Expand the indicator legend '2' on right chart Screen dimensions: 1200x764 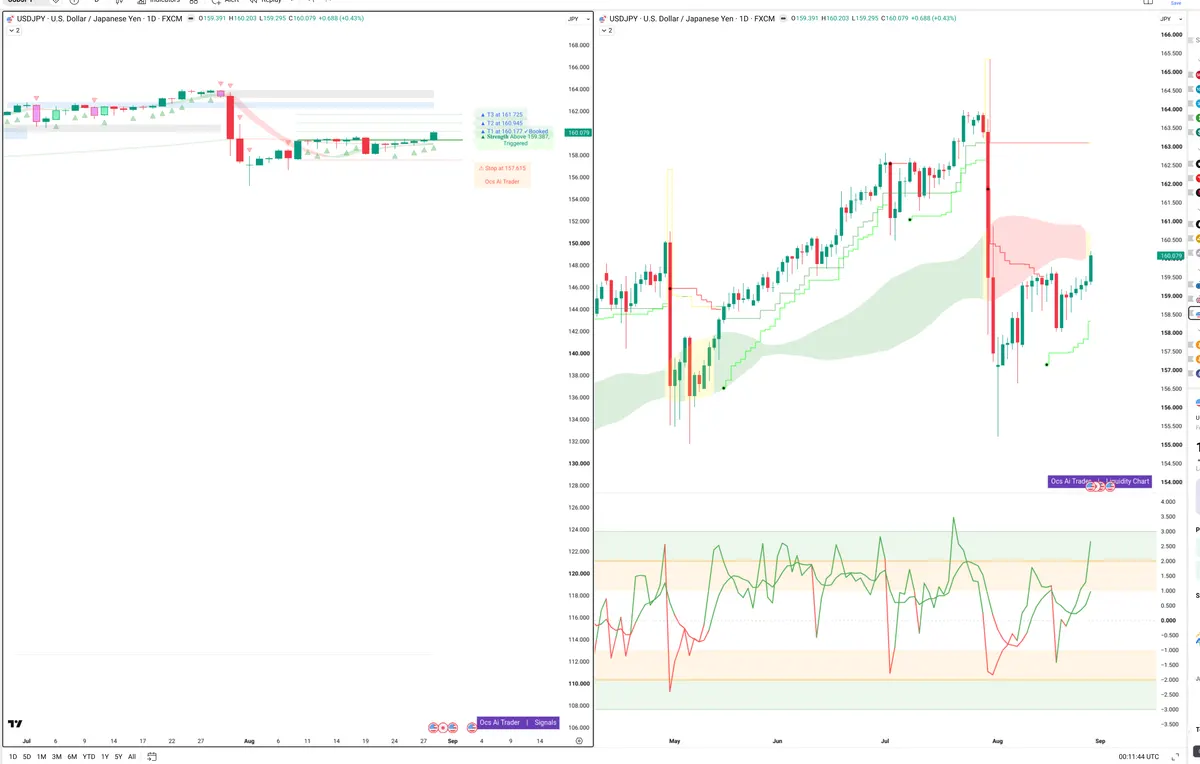point(607,31)
